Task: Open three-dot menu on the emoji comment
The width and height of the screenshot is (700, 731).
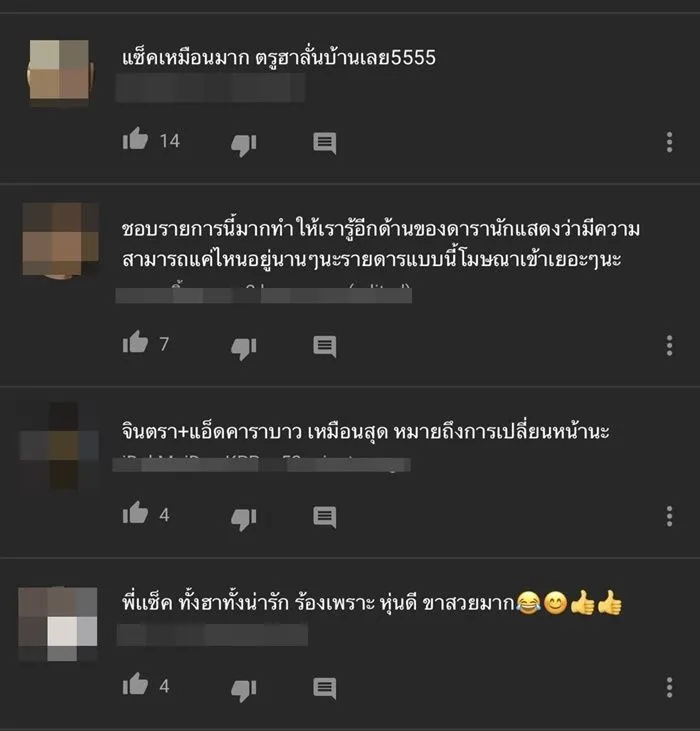Action: tap(669, 687)
